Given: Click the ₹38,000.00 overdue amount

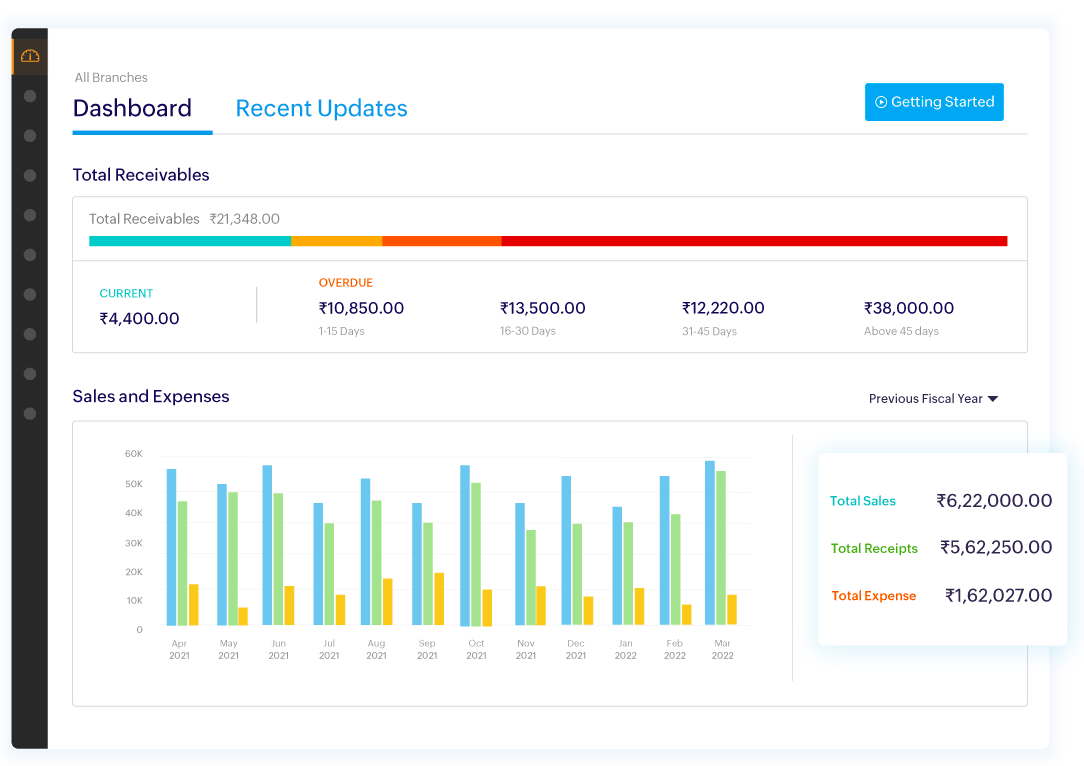Looking at the screenshot, I should pyautogui.click(x=908, y=308).
